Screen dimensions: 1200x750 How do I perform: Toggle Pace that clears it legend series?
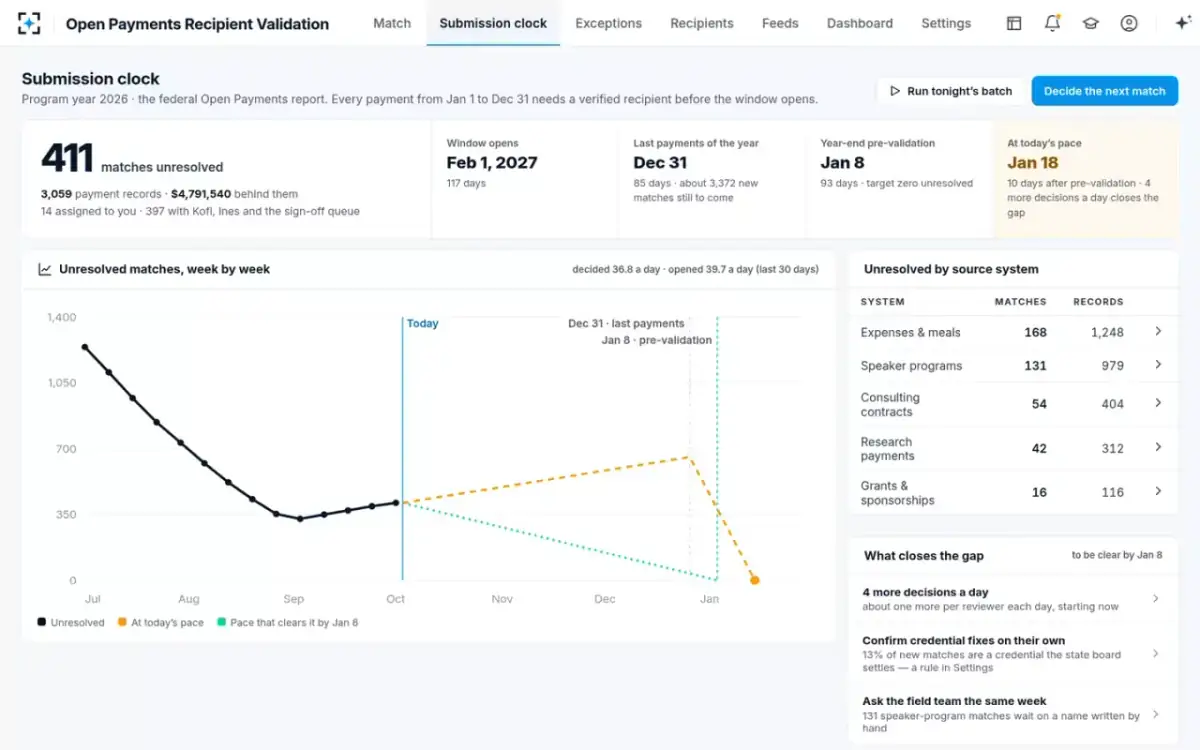287,622
